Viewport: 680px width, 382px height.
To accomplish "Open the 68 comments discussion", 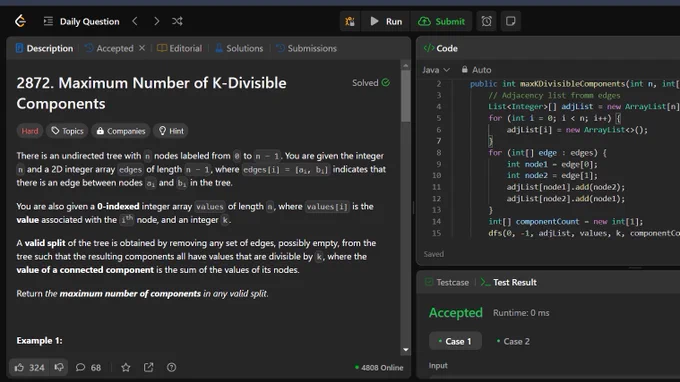I will point(88,368).
